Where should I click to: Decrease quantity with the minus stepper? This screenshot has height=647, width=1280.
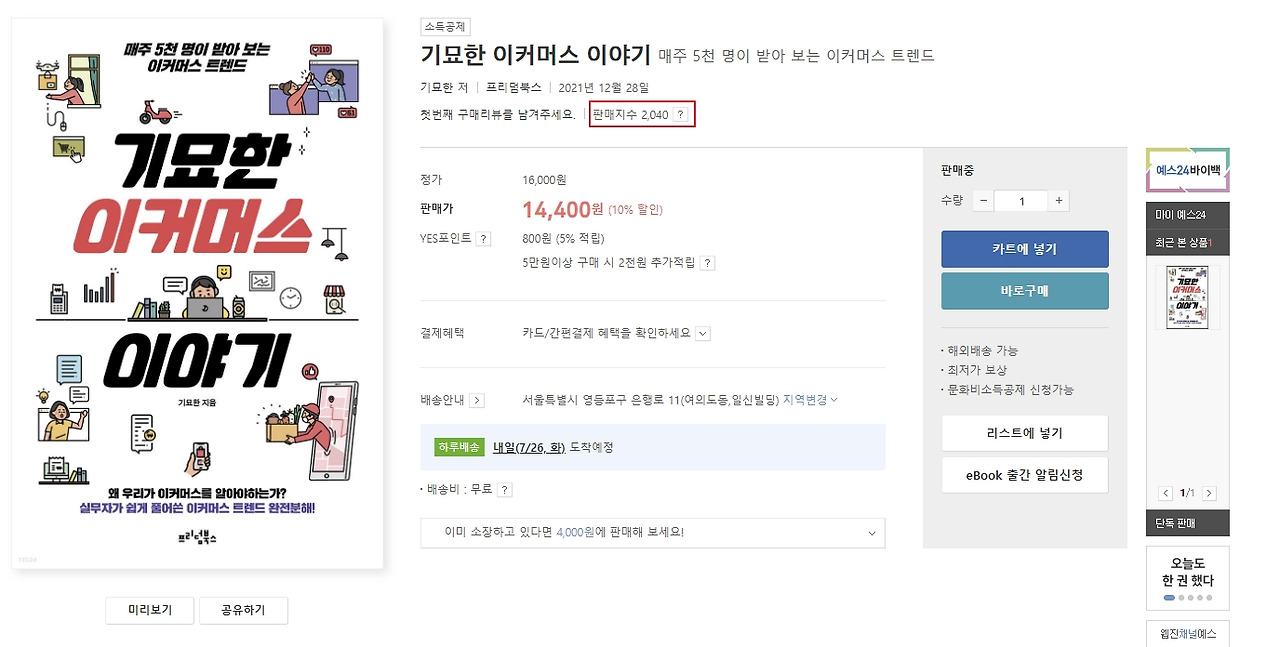(x=982, y=200)
